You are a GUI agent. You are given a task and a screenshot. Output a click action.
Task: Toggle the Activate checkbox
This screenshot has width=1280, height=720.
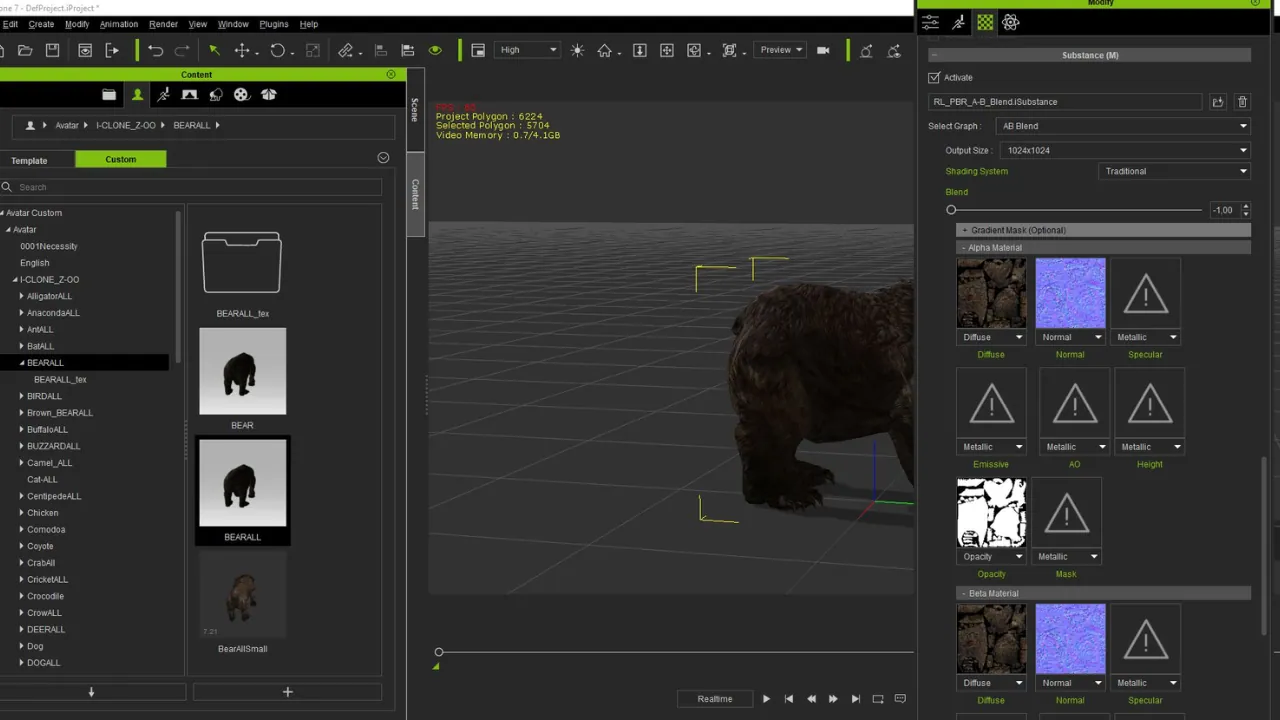point(934,77)
